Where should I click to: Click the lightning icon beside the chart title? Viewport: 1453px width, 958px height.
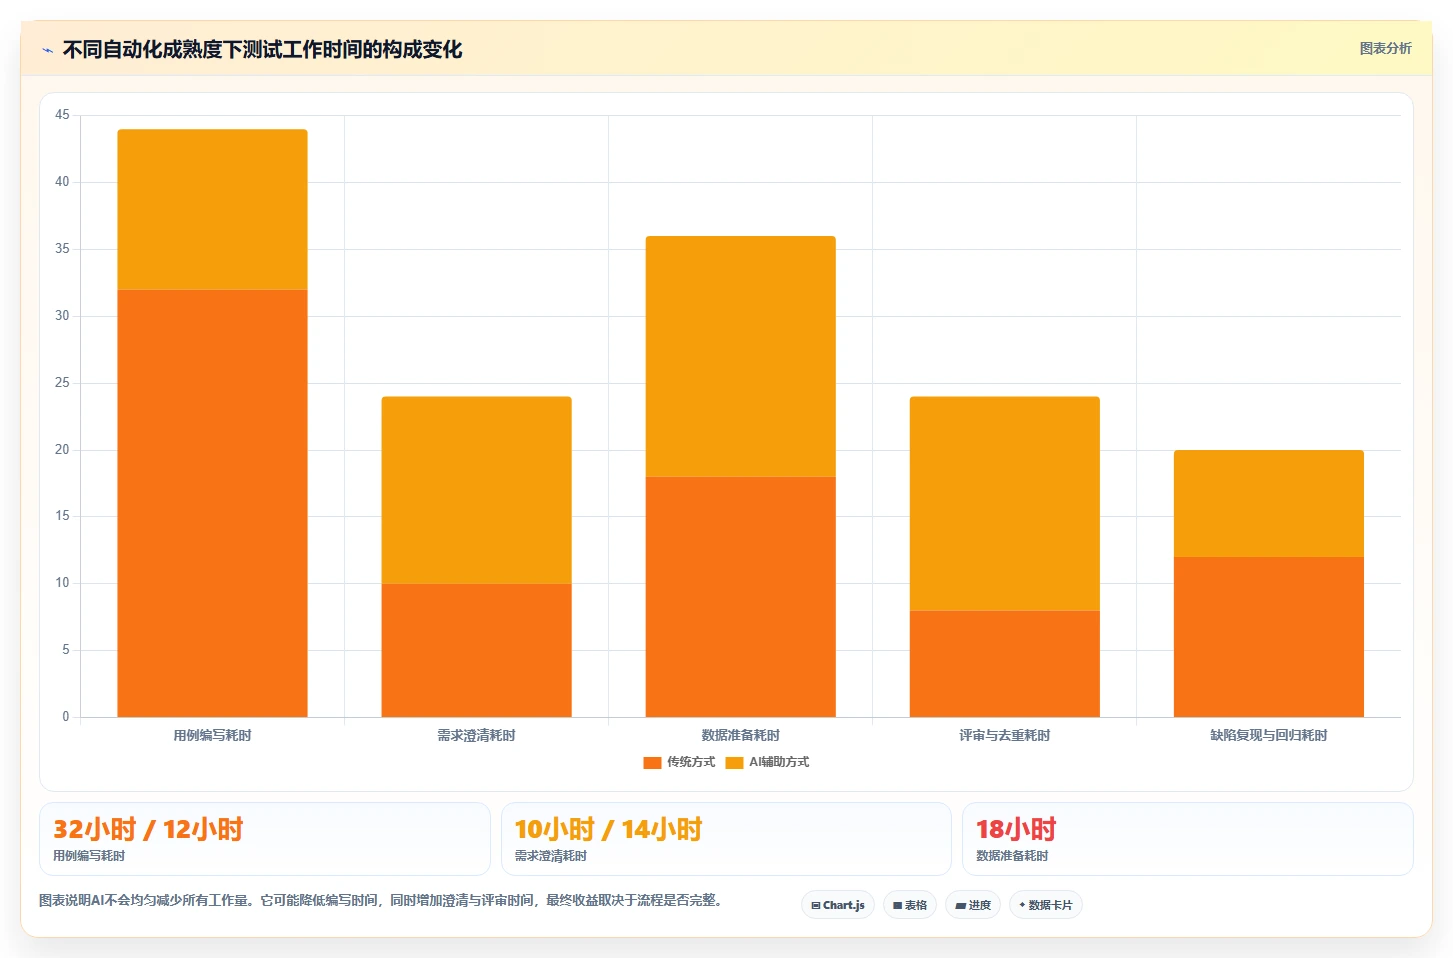tap(47, 50)
